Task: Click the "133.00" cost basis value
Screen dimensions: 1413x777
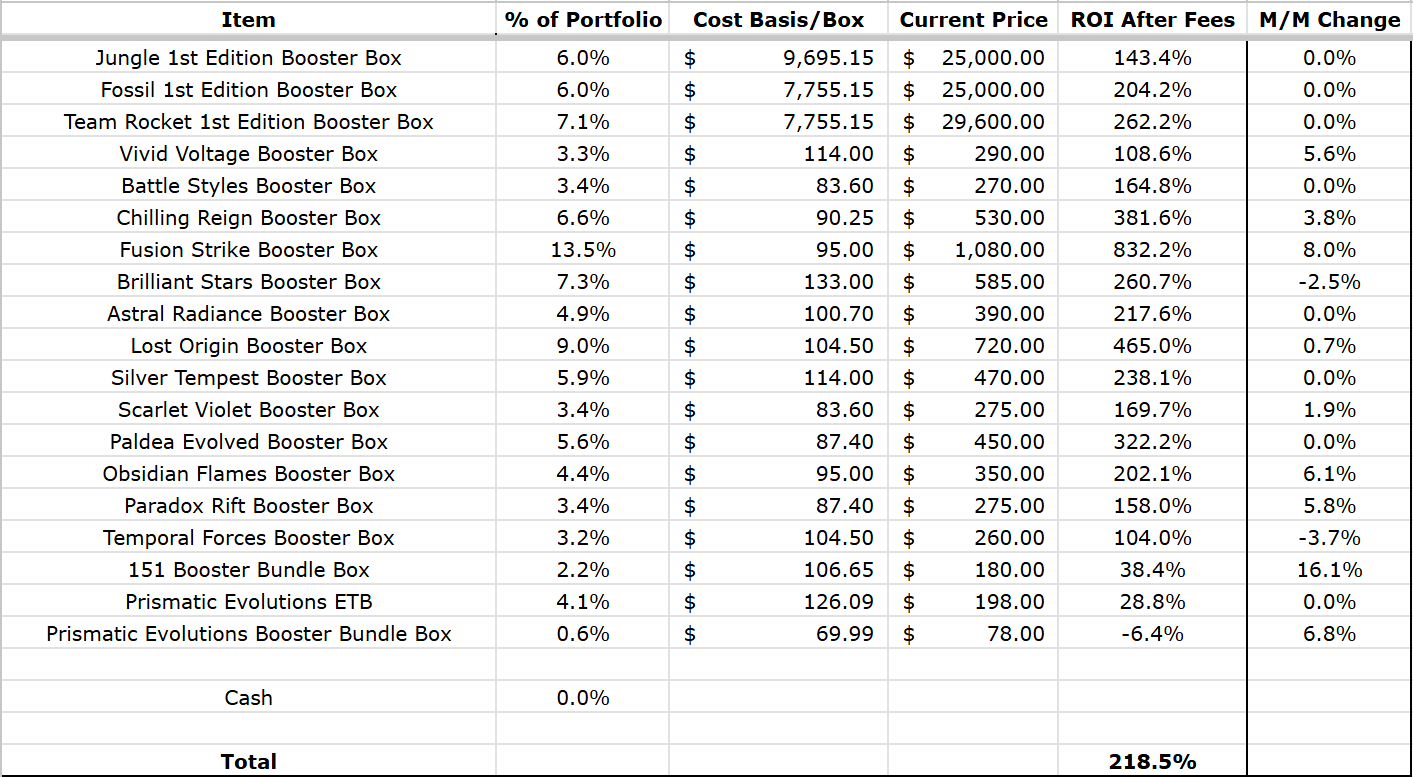Action: click(x=838, y=282)
